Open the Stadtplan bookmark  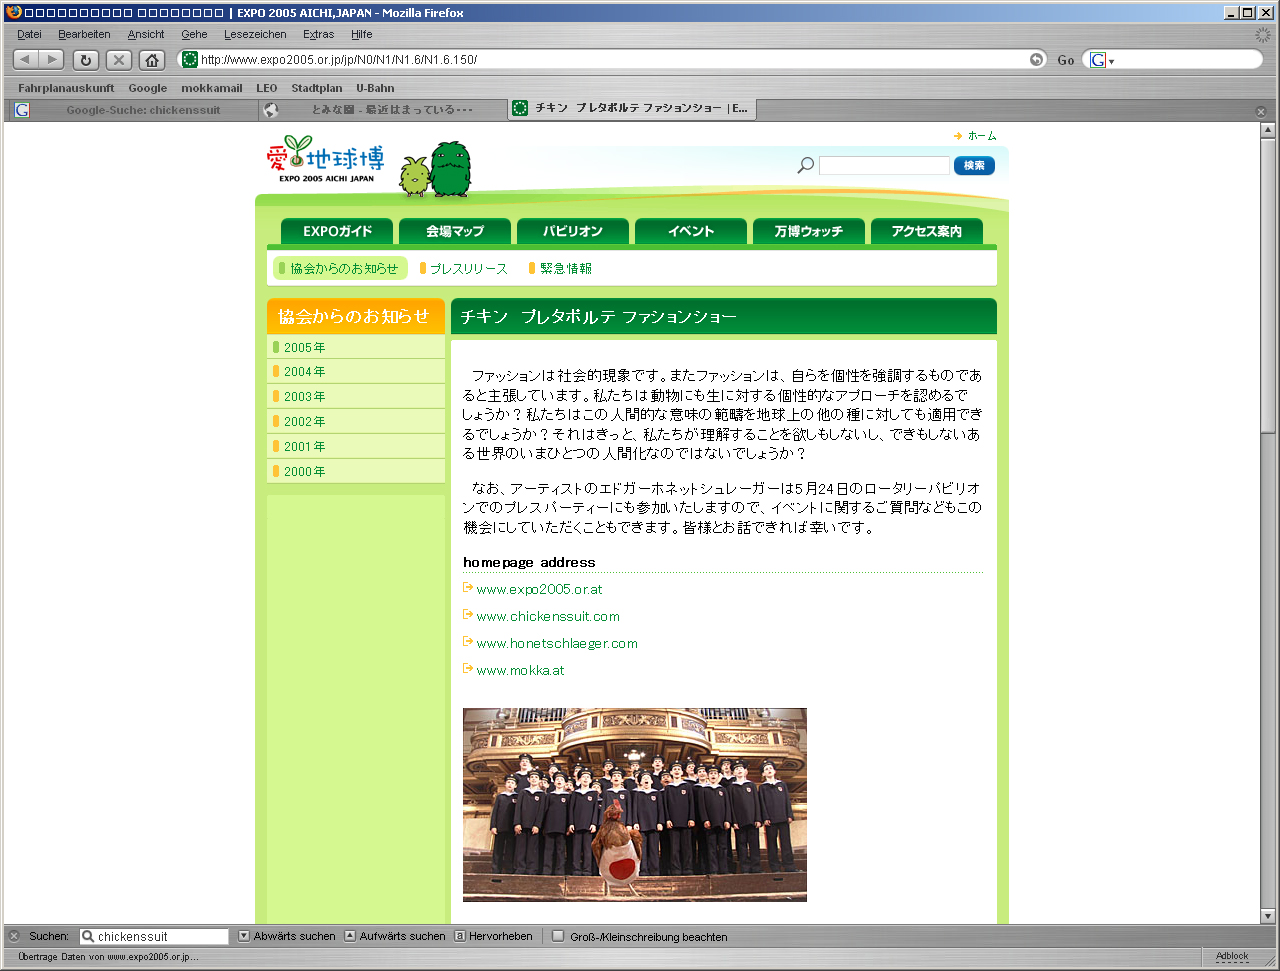(317, 88)
